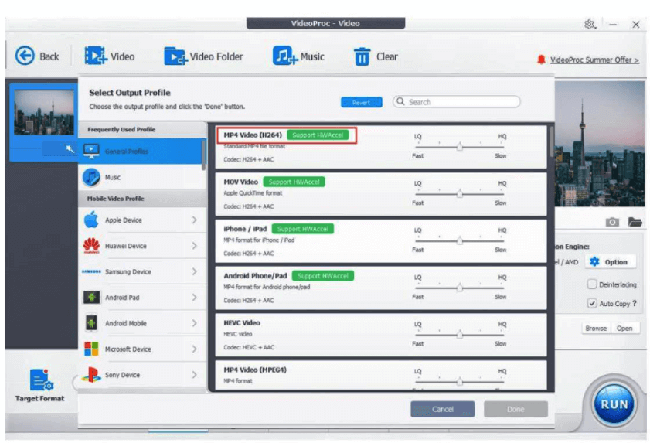The height and width of the screenshot is (443, 650).
Task: Click the Done button
Action: (x=516, y=409)
